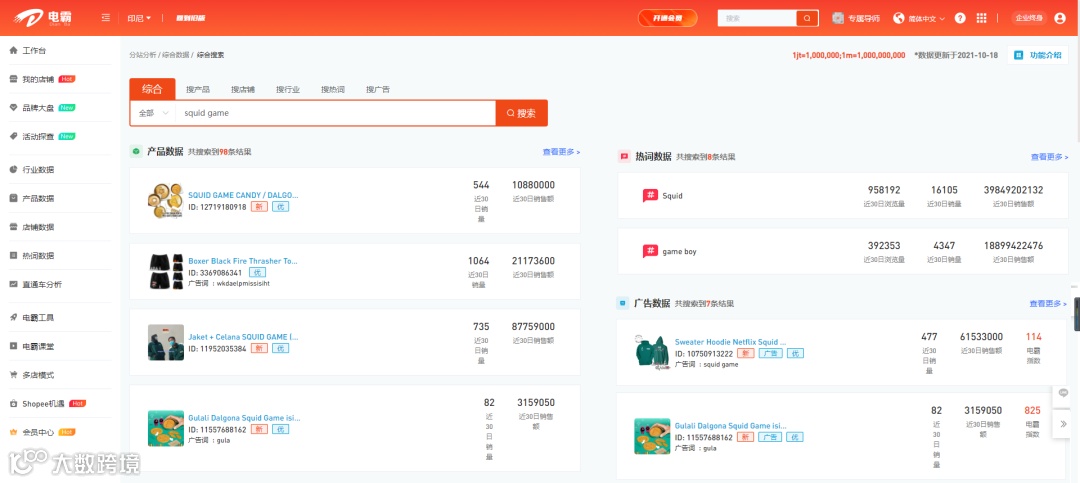Open the chat bubble floating icon

point(1064,393)
